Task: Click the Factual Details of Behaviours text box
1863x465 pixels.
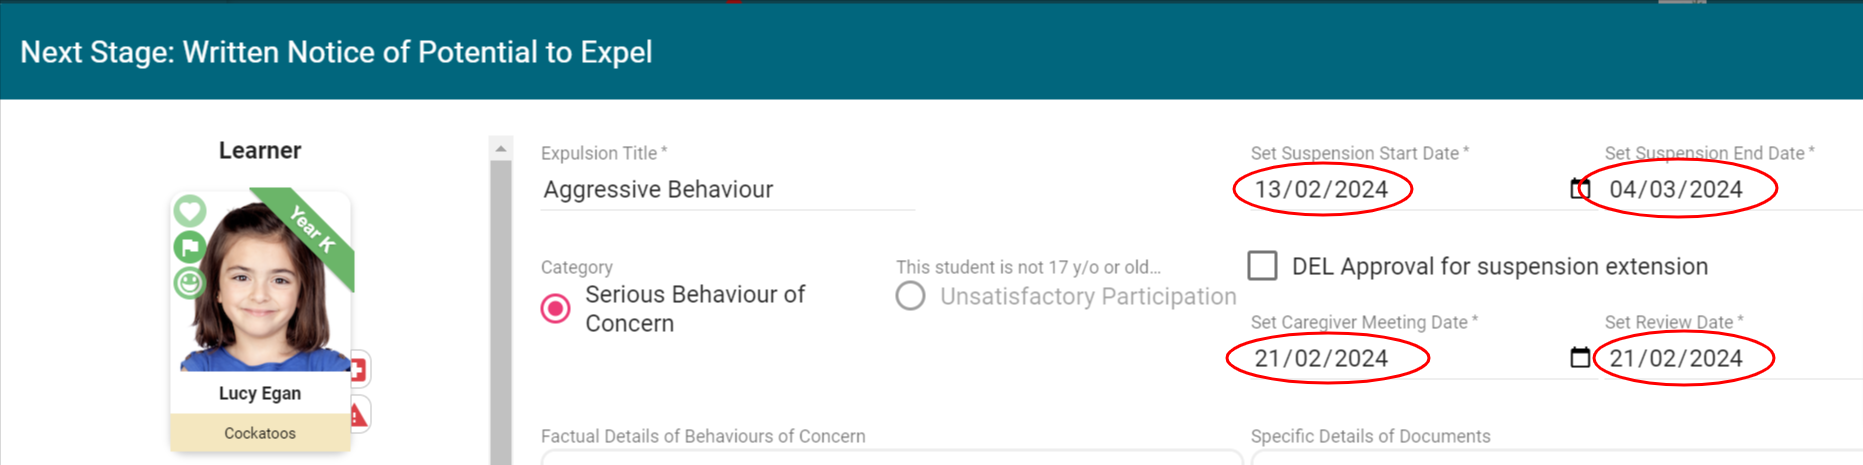Action: tap(890, 458)
